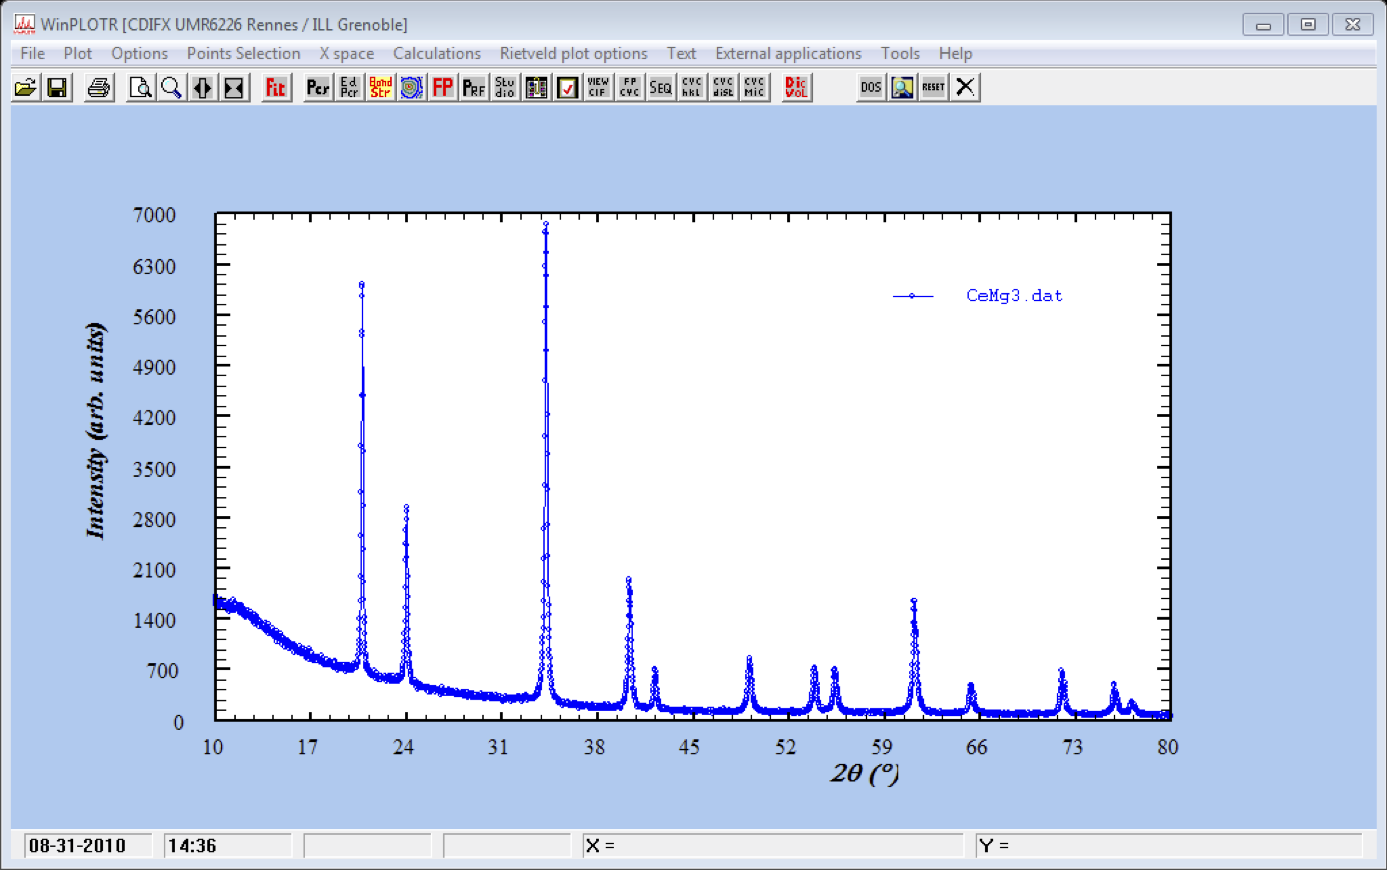
Task: Click the 7000 y-axis tick label
Action: point(154,215)
